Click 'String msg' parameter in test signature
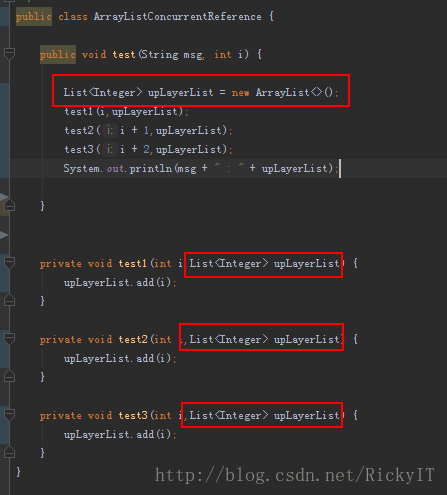 (172, 54)
